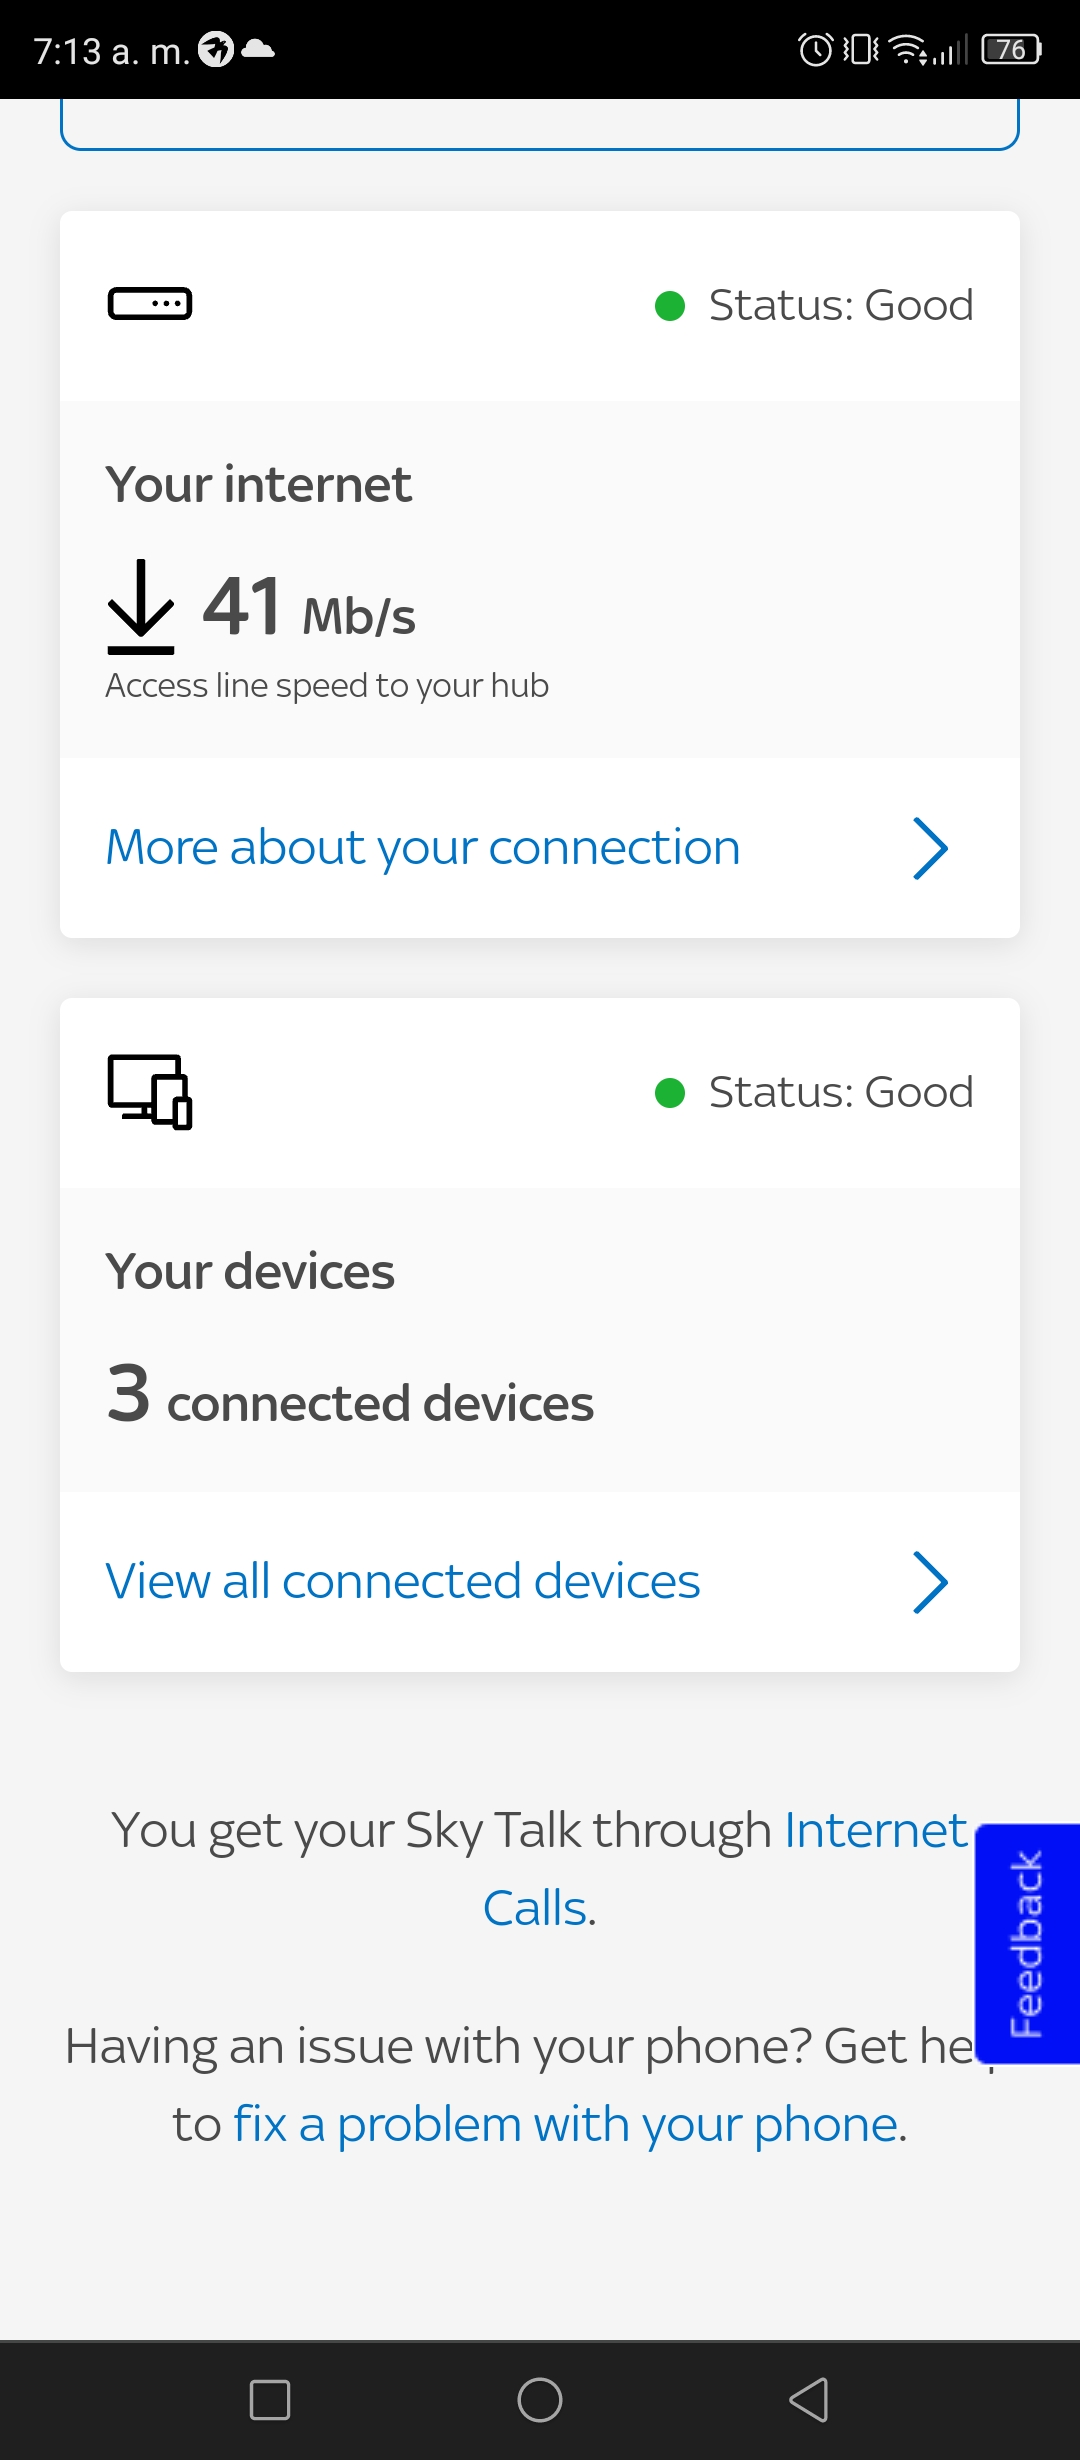The height and width of the screenshot is (2460, 1080).
Task: Tap the connected devices monitor icon
Action: click(150, 1091)
